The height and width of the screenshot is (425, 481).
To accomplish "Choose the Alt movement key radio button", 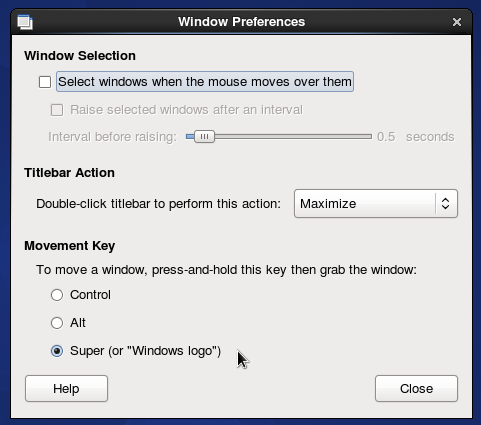I will click(57, 323).
